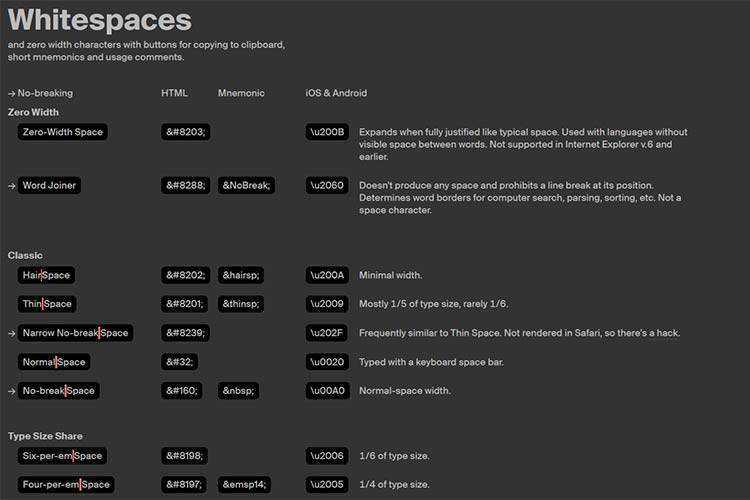This screenshot has height=500, width=750.
Task: Click the Word Joiner copy button
Action: tap(49, 185)
